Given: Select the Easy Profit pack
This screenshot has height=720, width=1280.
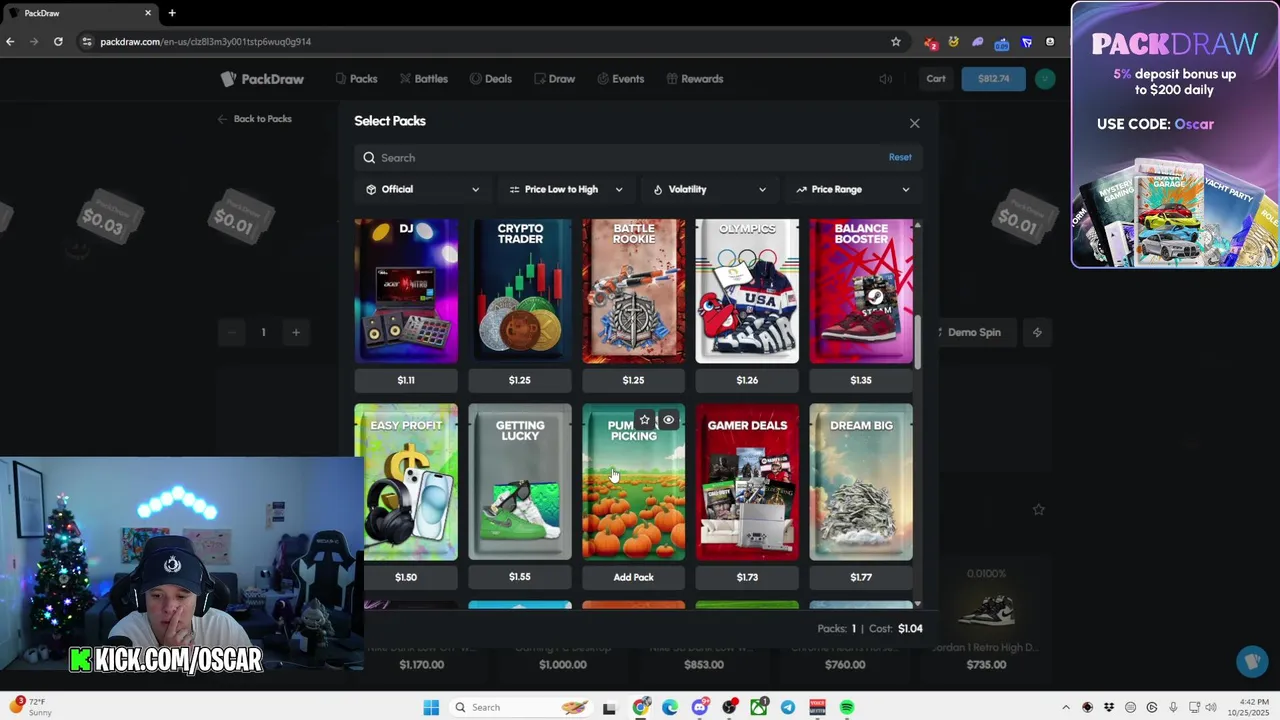Looking at the screenshot, I should click(x=406, y=482).
